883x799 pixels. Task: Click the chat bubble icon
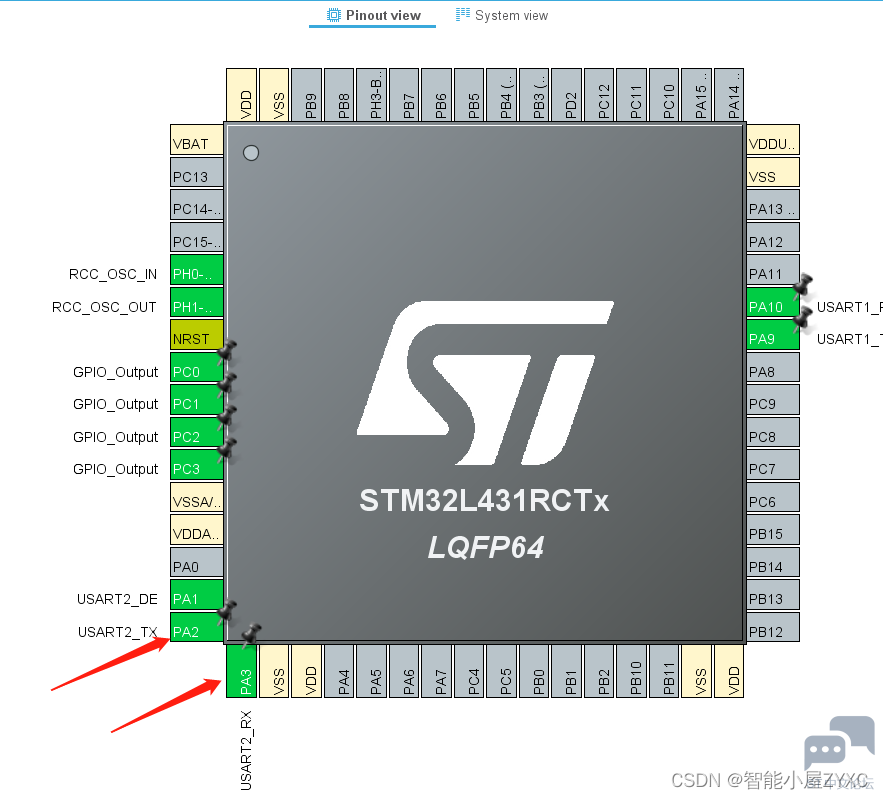tap(839, 742)
